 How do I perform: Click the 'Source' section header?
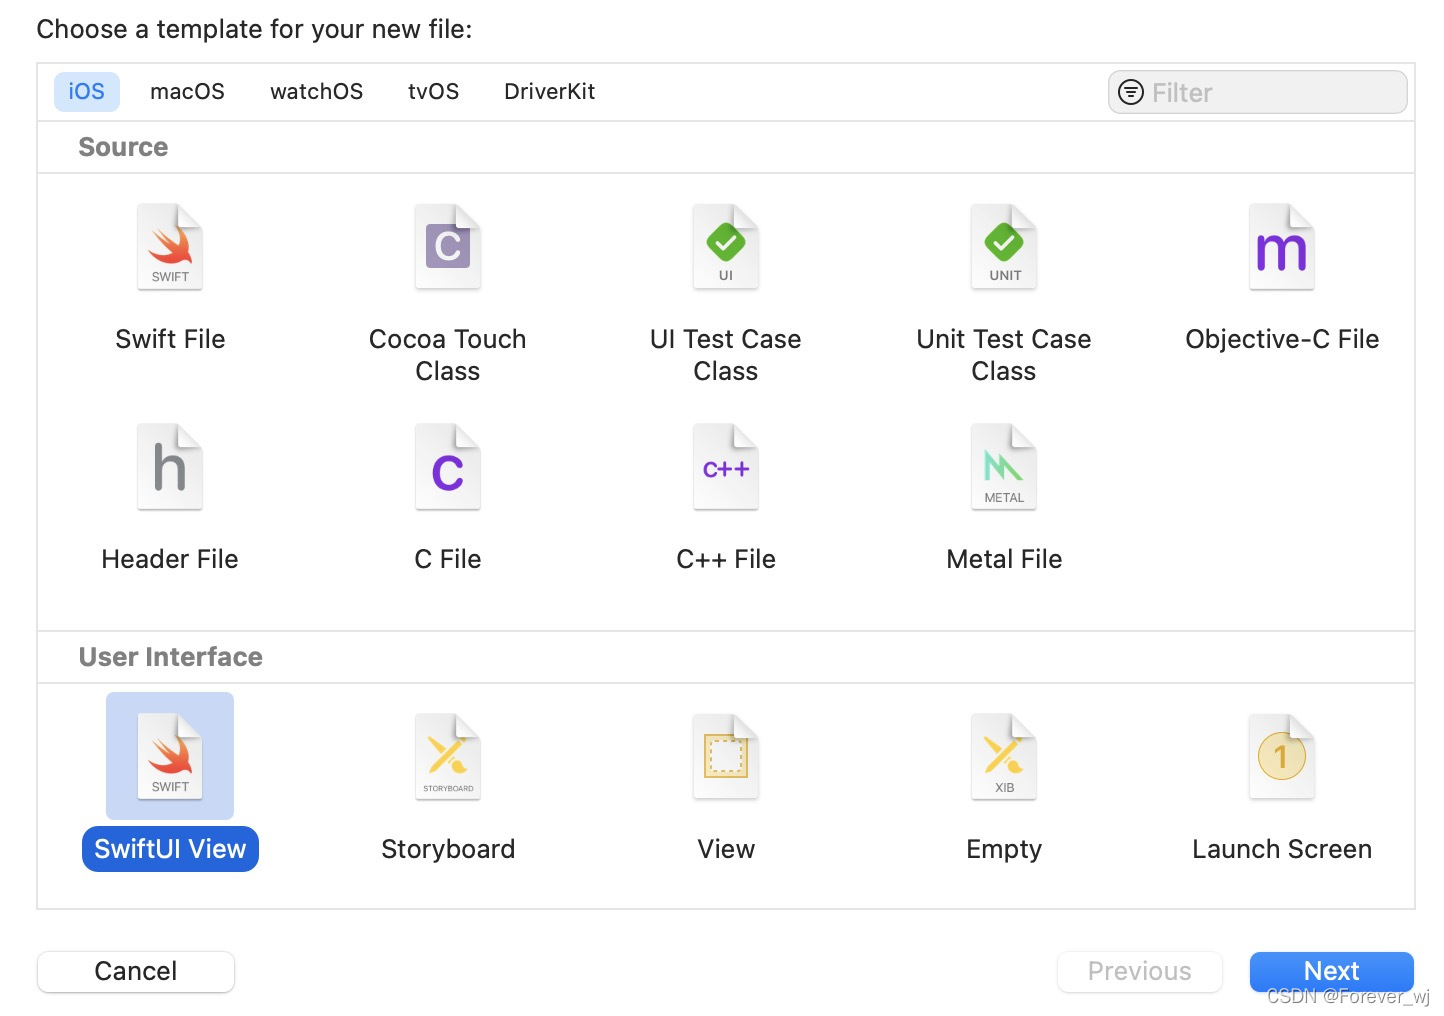click(123, 147)
